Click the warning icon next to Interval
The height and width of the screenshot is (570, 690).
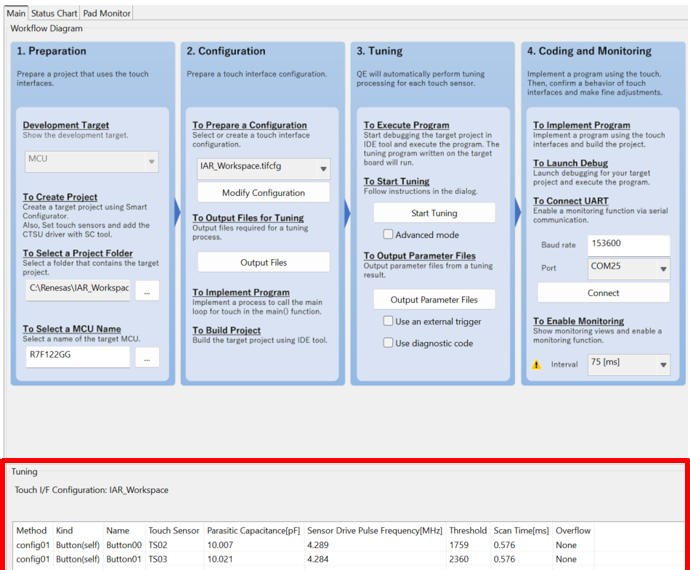click(x=538, y=365)
